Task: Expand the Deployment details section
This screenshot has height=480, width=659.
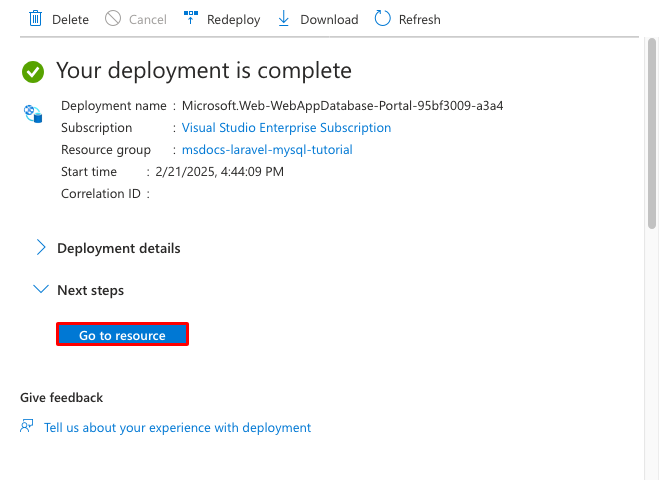Action: [x=41, y=248]
